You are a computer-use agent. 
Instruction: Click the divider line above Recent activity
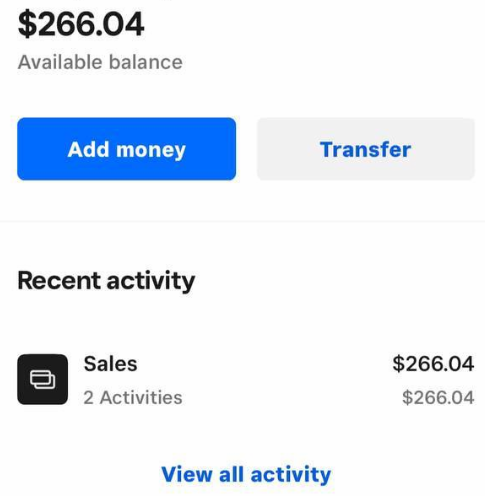(x=242, y=221)
